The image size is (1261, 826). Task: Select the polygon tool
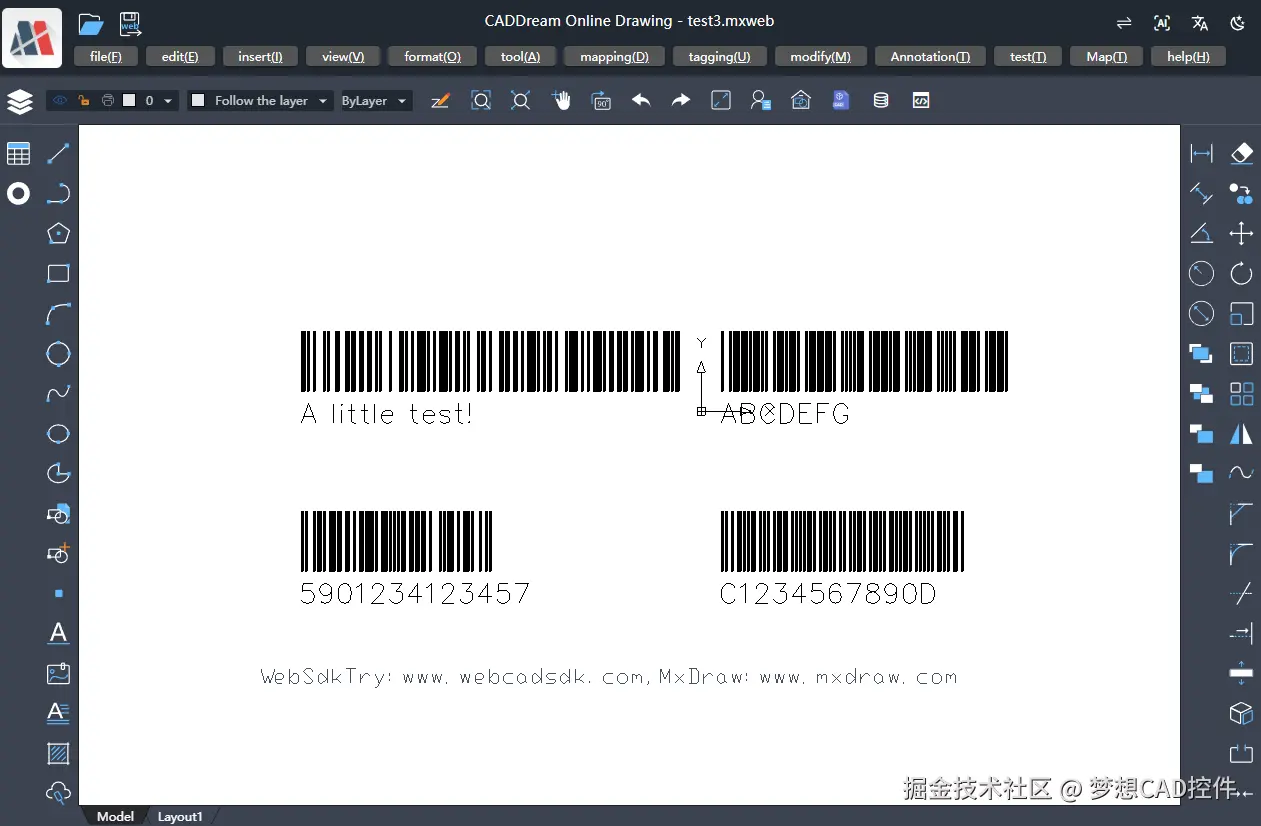[58, 234]
